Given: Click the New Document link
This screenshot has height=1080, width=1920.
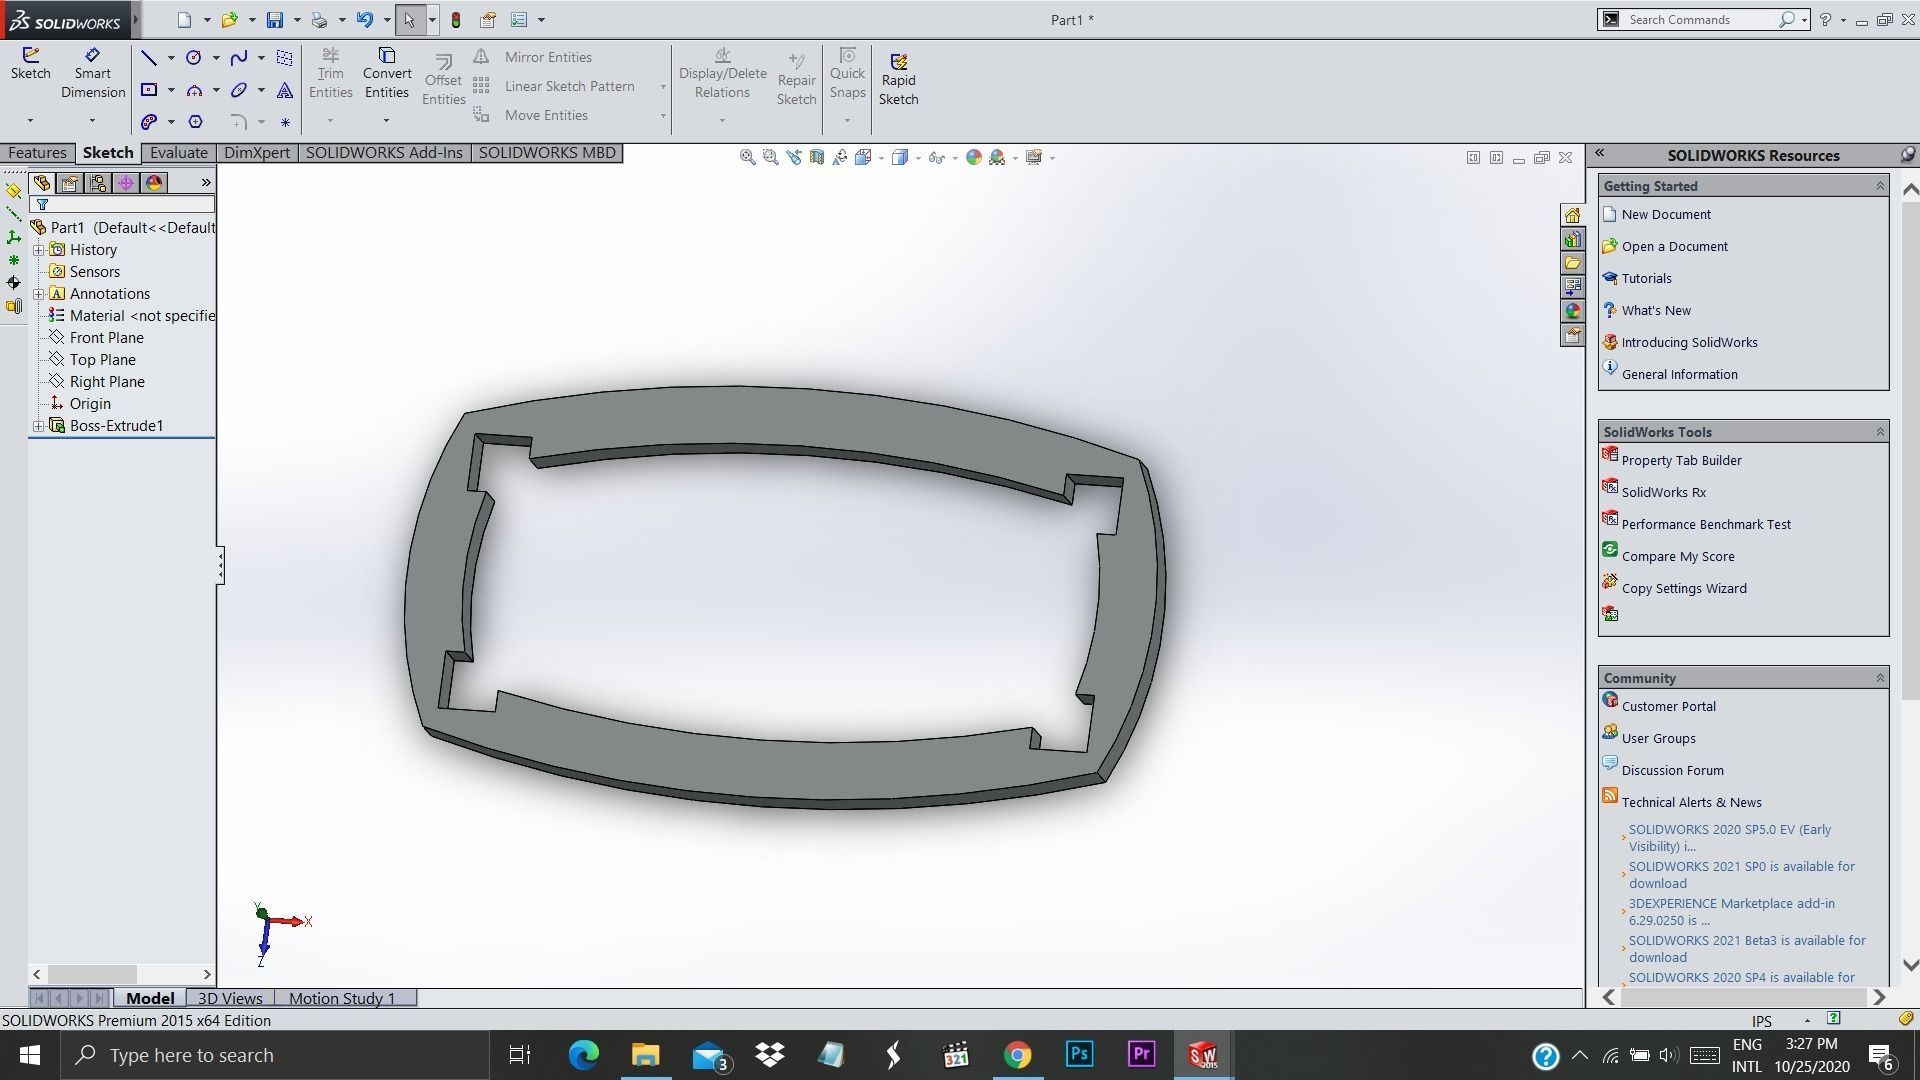Looking at the screenshot, I should pyautogui.click(x=1666, y=214).
